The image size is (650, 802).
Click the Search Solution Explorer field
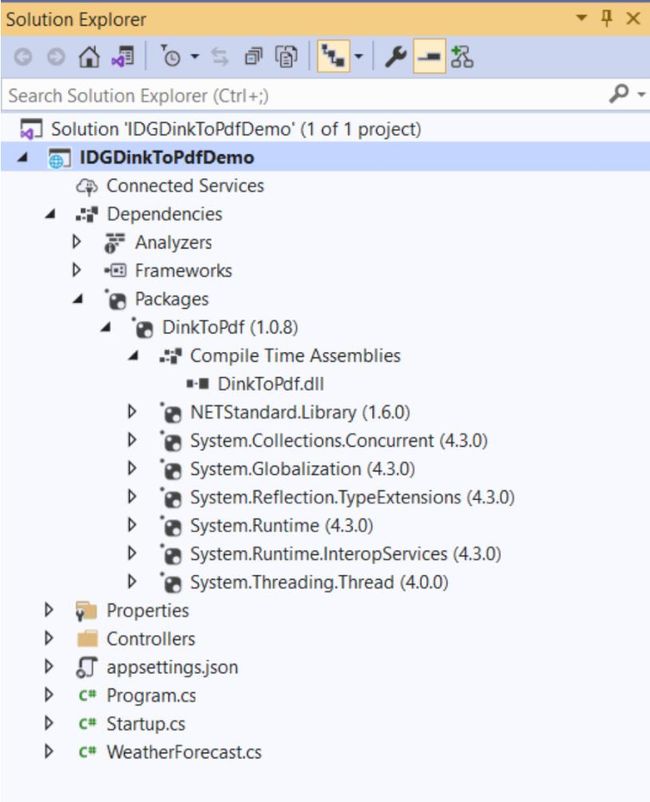tap(304, 96)
